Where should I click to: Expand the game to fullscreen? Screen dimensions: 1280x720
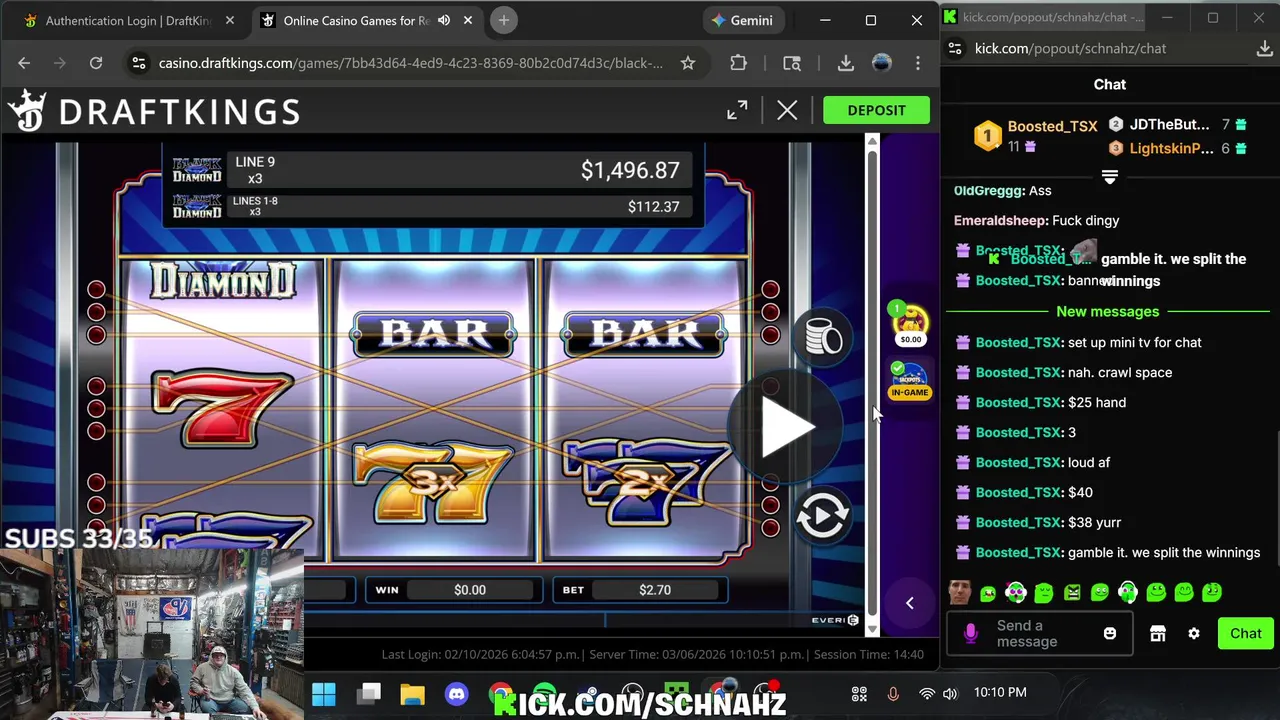pyautogui.click(x=737, y=110)
